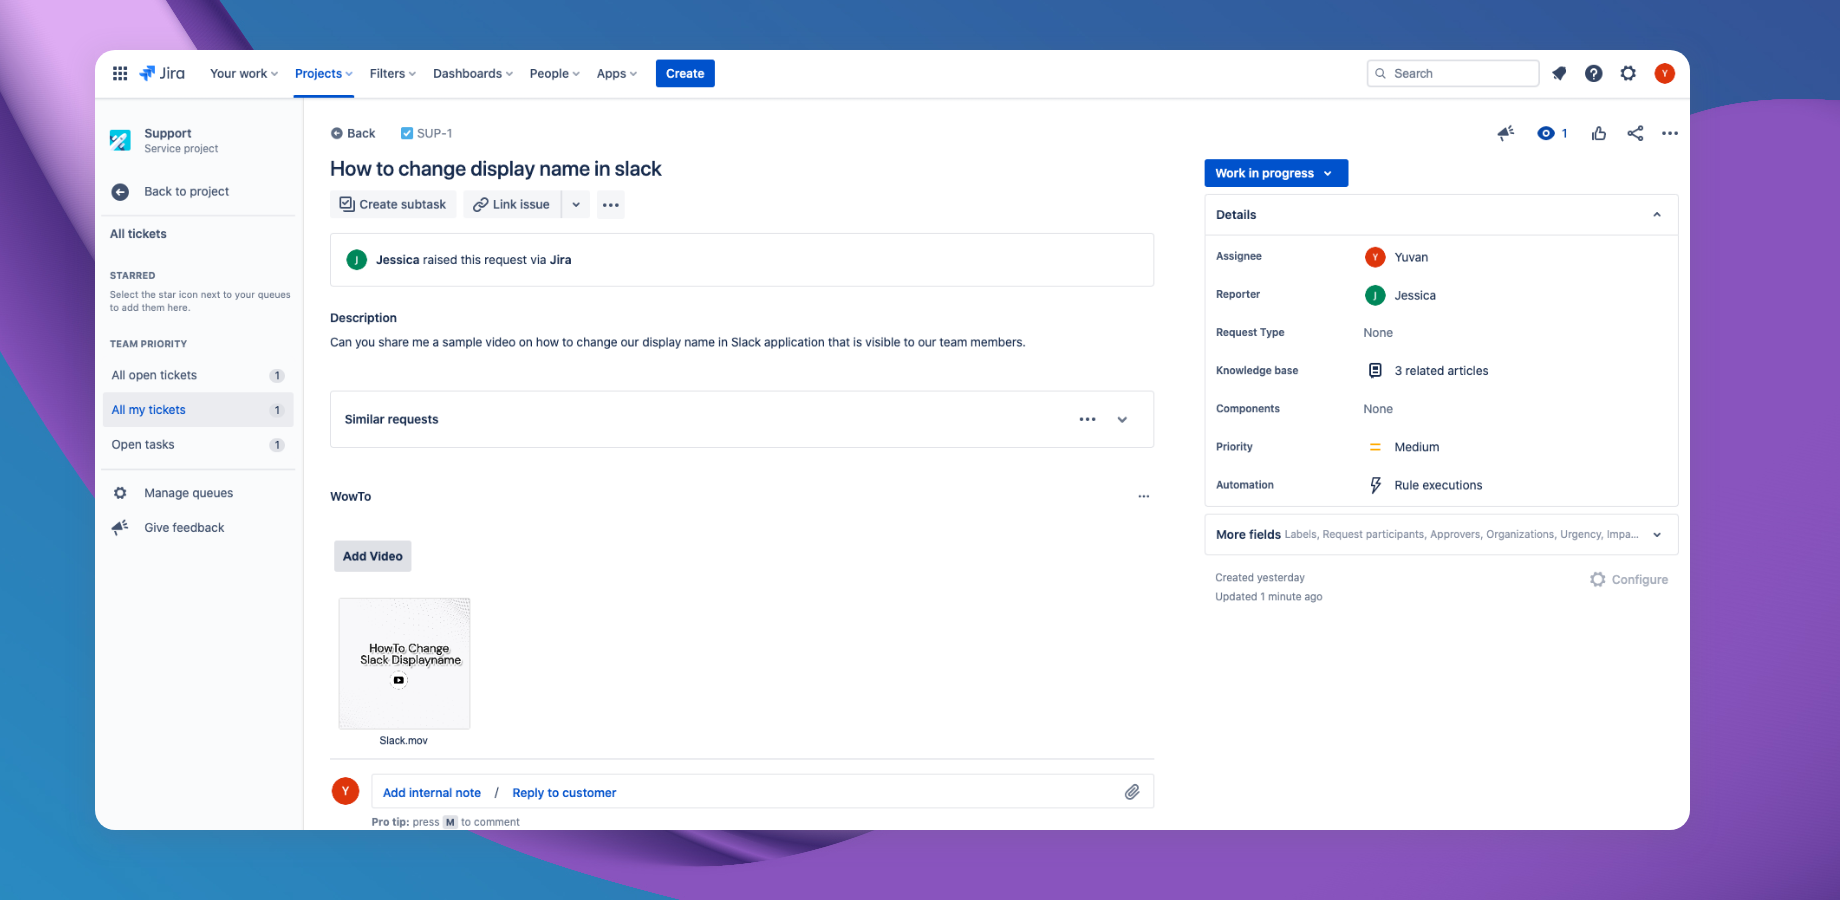The width and height of the screenshot is (1840, 900).
Task: Click the Add Video button
Action: click(x=373, y=556)
